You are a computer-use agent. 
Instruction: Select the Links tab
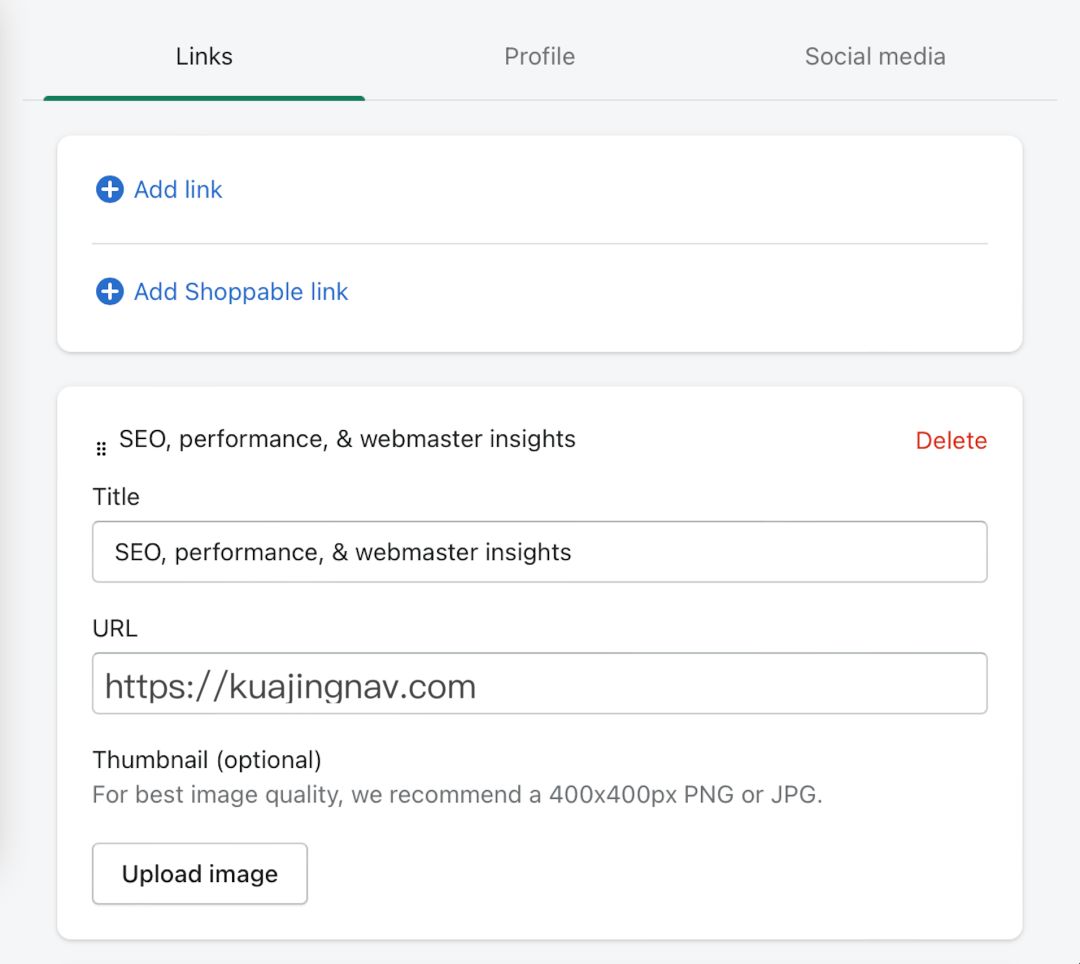[204, 56]
